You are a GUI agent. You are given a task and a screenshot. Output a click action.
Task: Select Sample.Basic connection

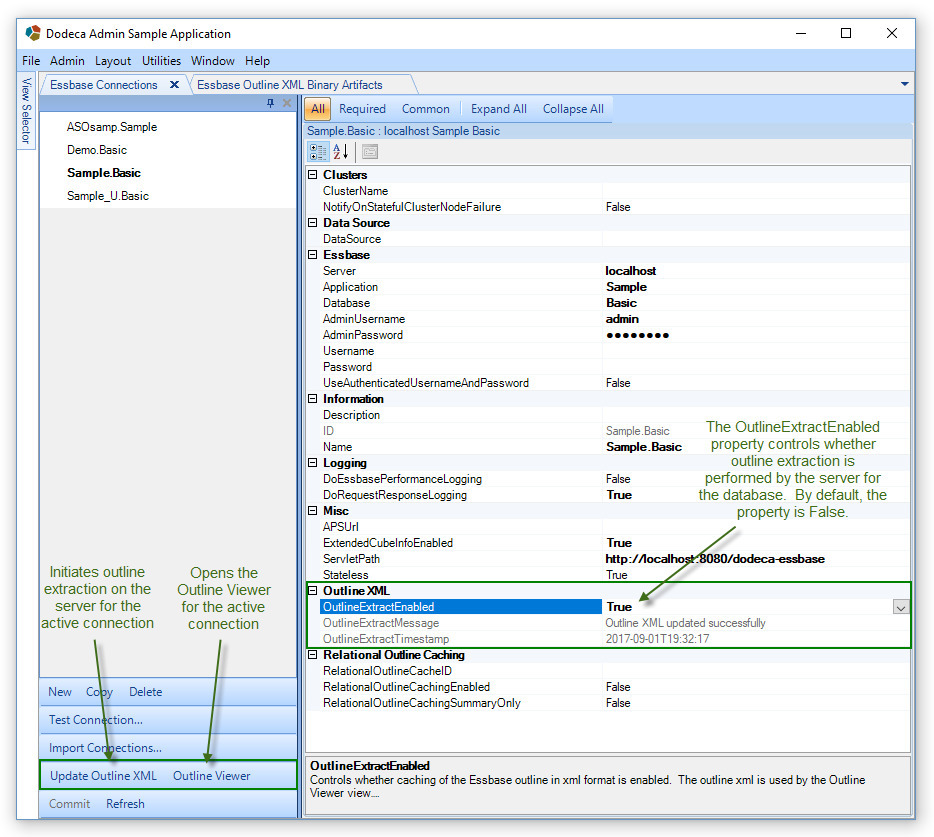point(104,173)
